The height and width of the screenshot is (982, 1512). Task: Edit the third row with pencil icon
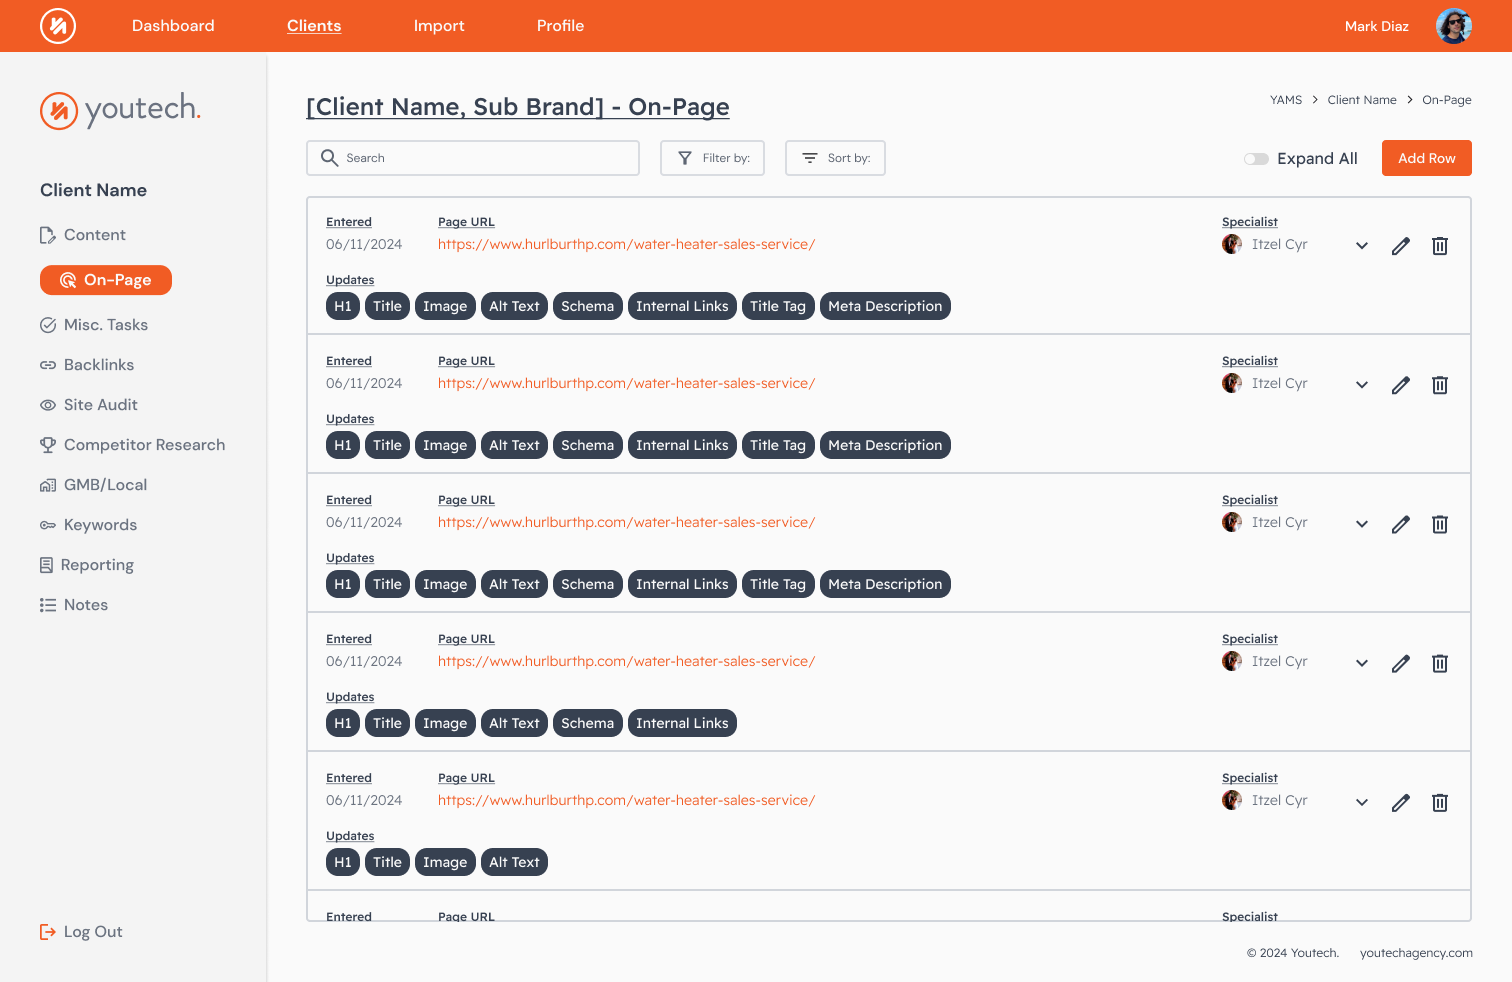click(x=1401, y=524)
